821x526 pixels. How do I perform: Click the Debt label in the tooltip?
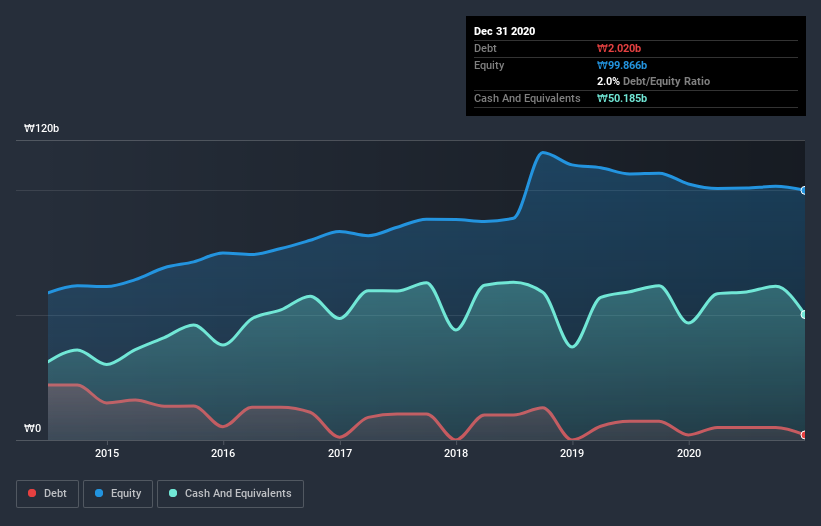(x=485, y=48)
